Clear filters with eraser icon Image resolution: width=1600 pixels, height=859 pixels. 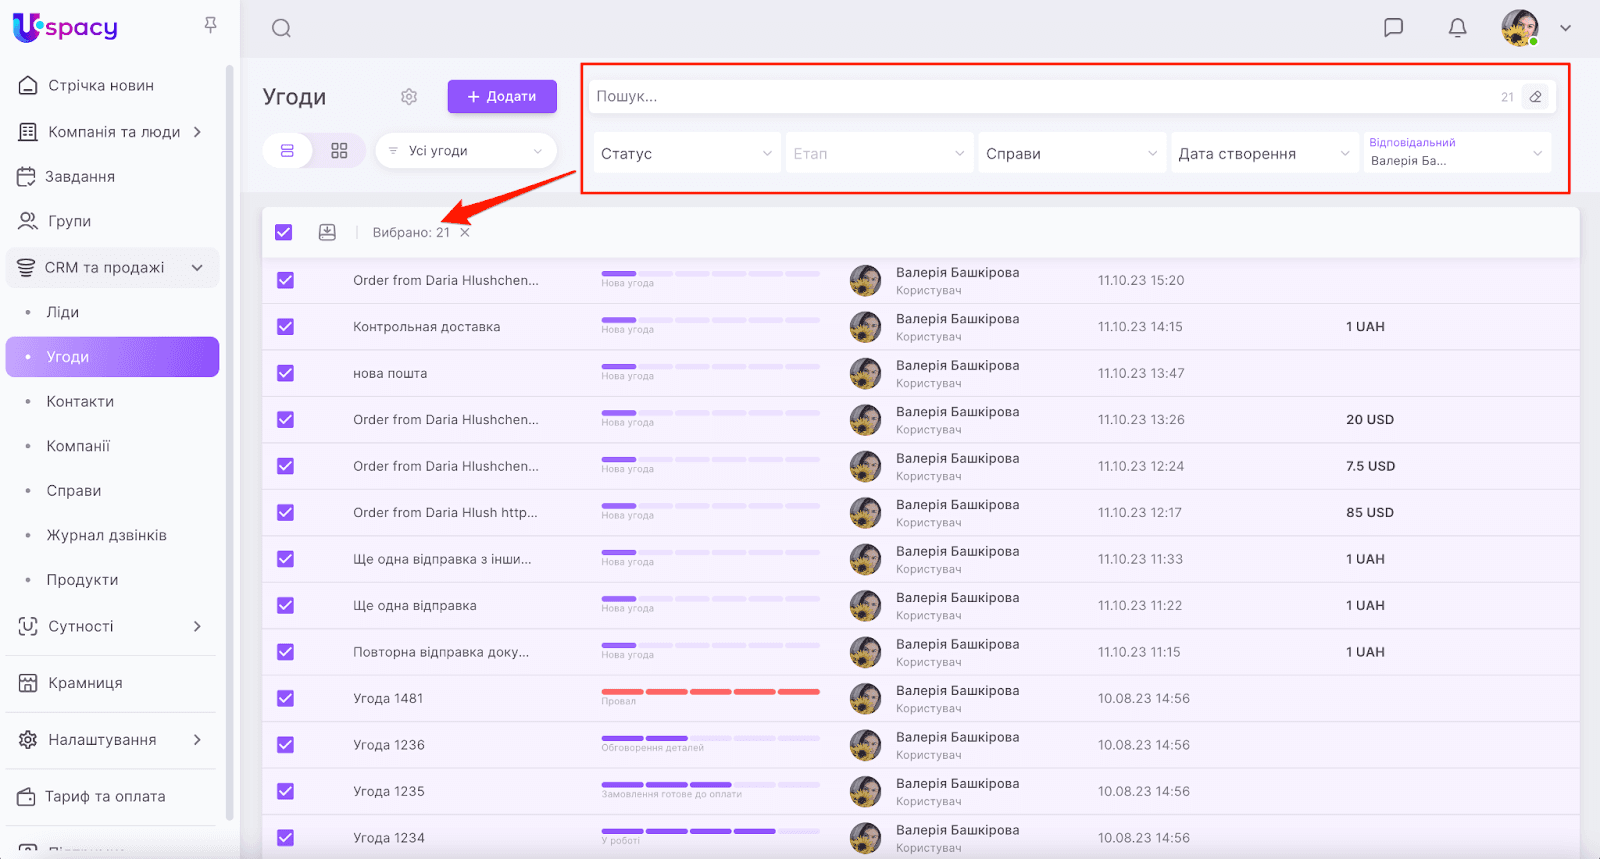pyautogui.click(x=1536, y=97)
